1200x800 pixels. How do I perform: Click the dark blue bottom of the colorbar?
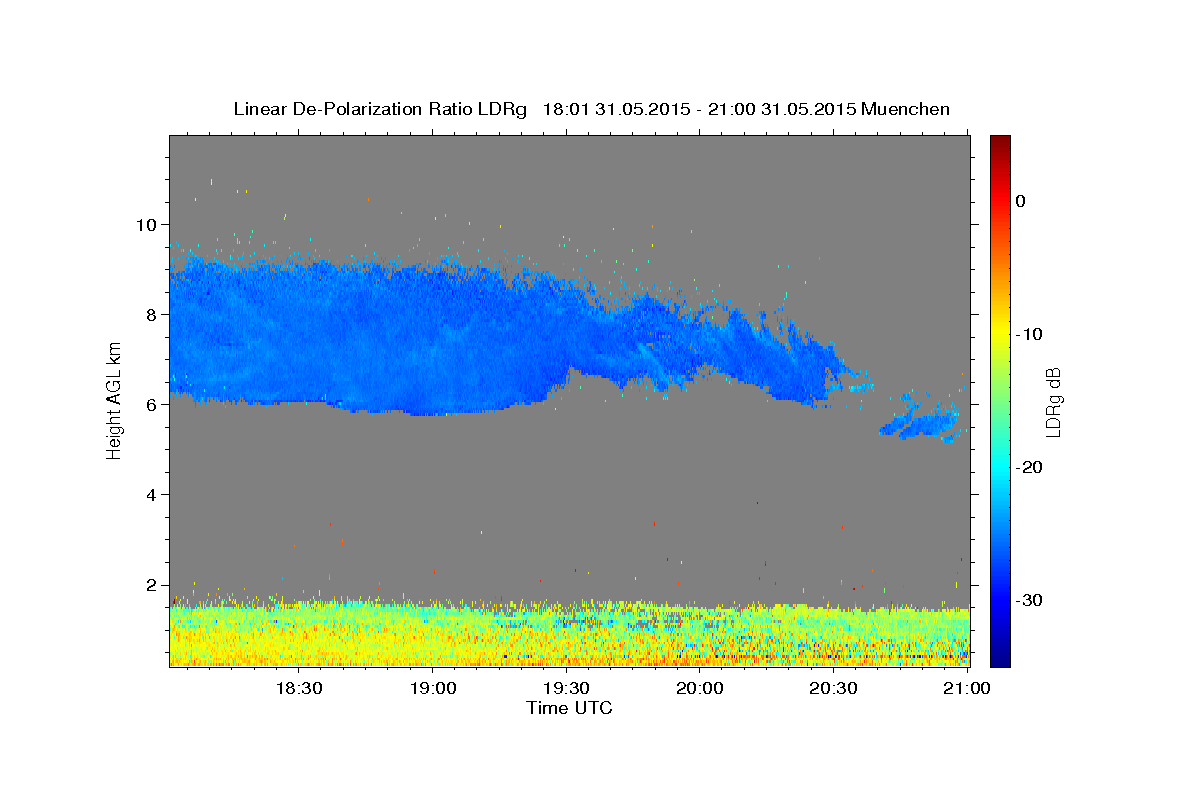coord(1000,655)
